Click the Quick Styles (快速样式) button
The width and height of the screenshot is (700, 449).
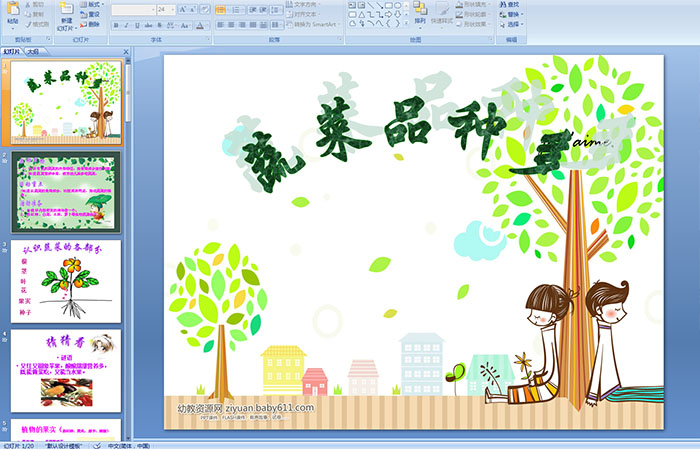(x=442, y=16)
